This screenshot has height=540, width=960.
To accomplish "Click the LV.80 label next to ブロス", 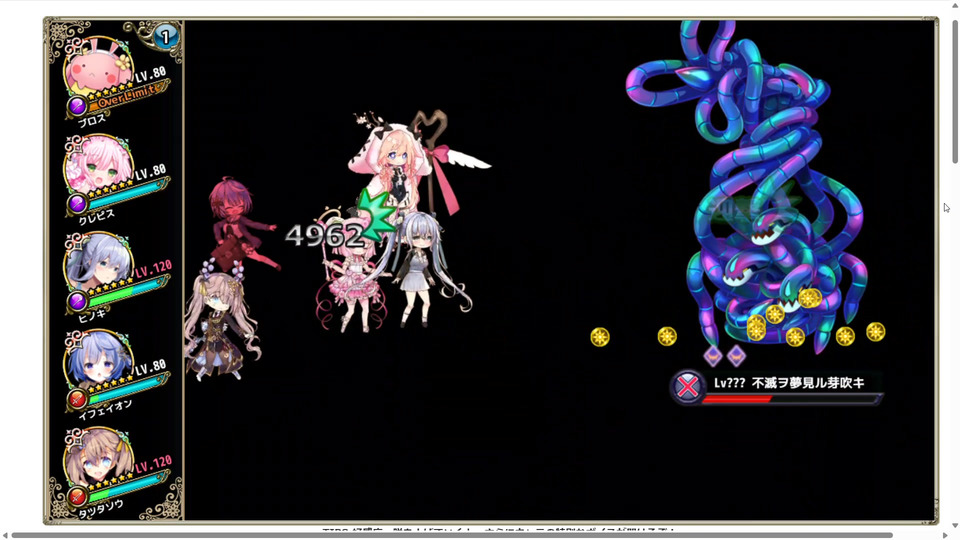I will pos(151,74).
